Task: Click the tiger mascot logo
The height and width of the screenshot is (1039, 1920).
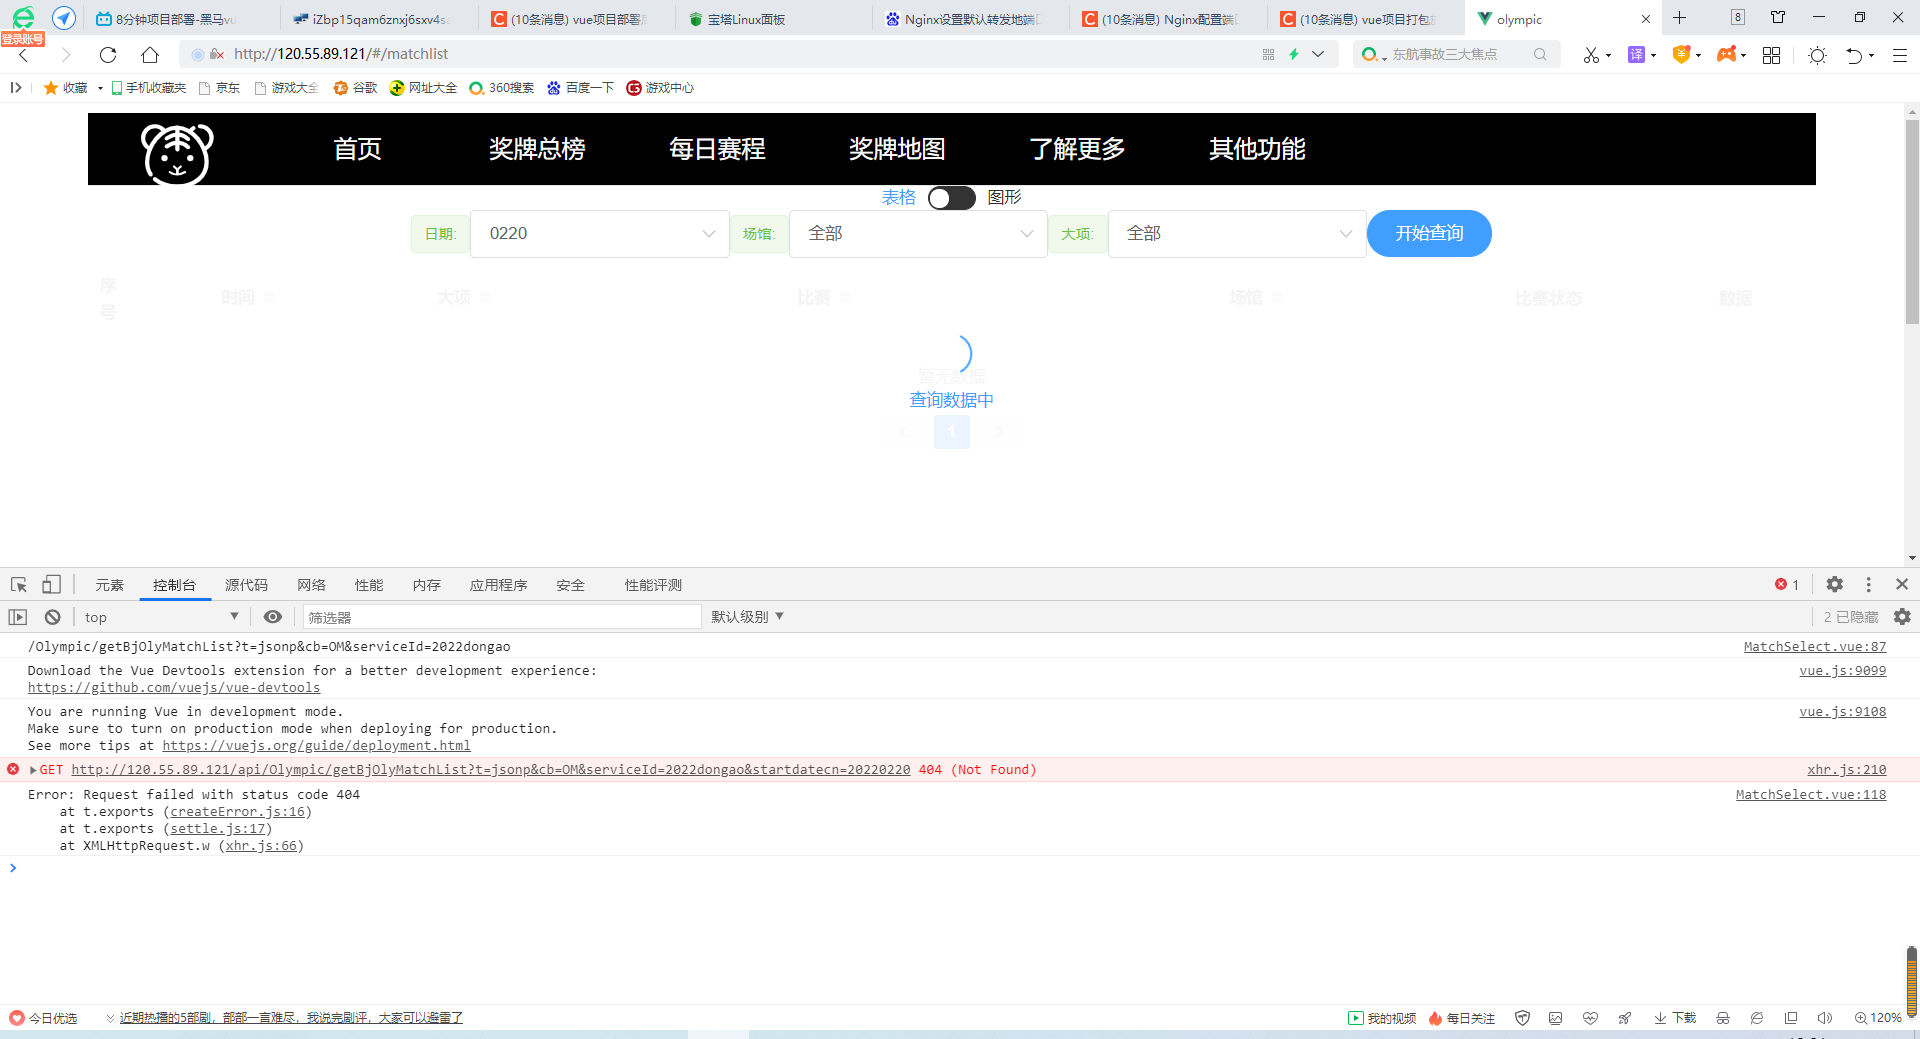Action: 177,153
